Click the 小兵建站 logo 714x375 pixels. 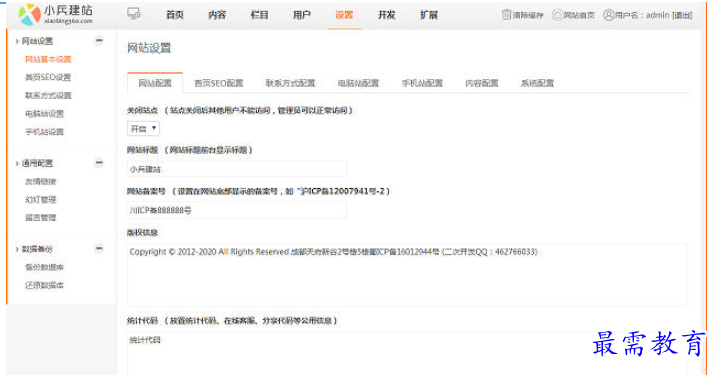coord(56,14)
